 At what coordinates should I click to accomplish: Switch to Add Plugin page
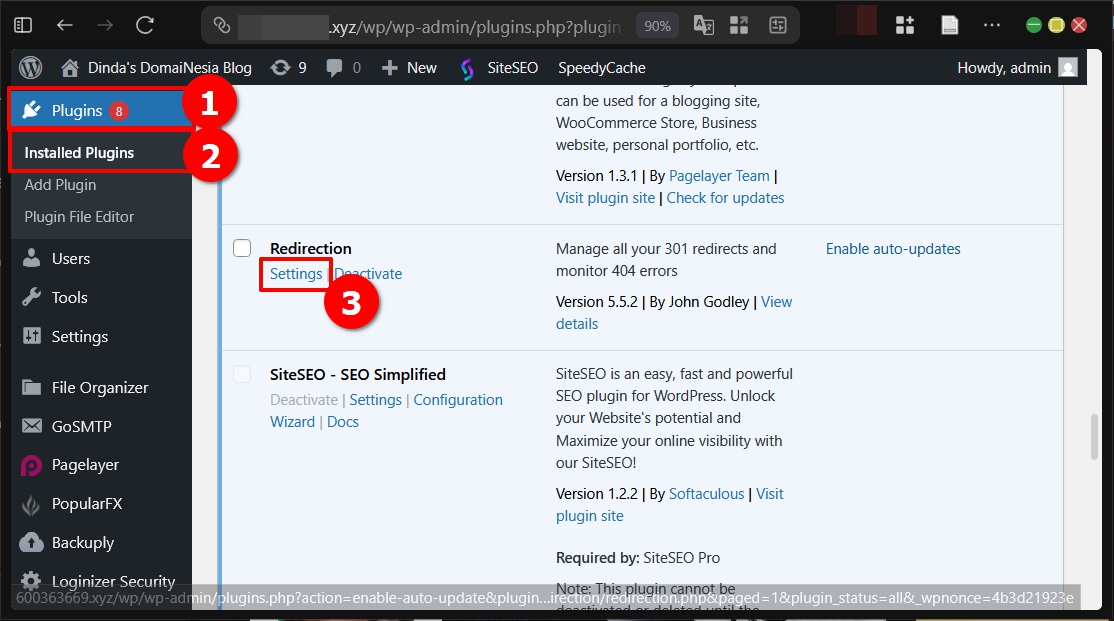pos(60,185)
